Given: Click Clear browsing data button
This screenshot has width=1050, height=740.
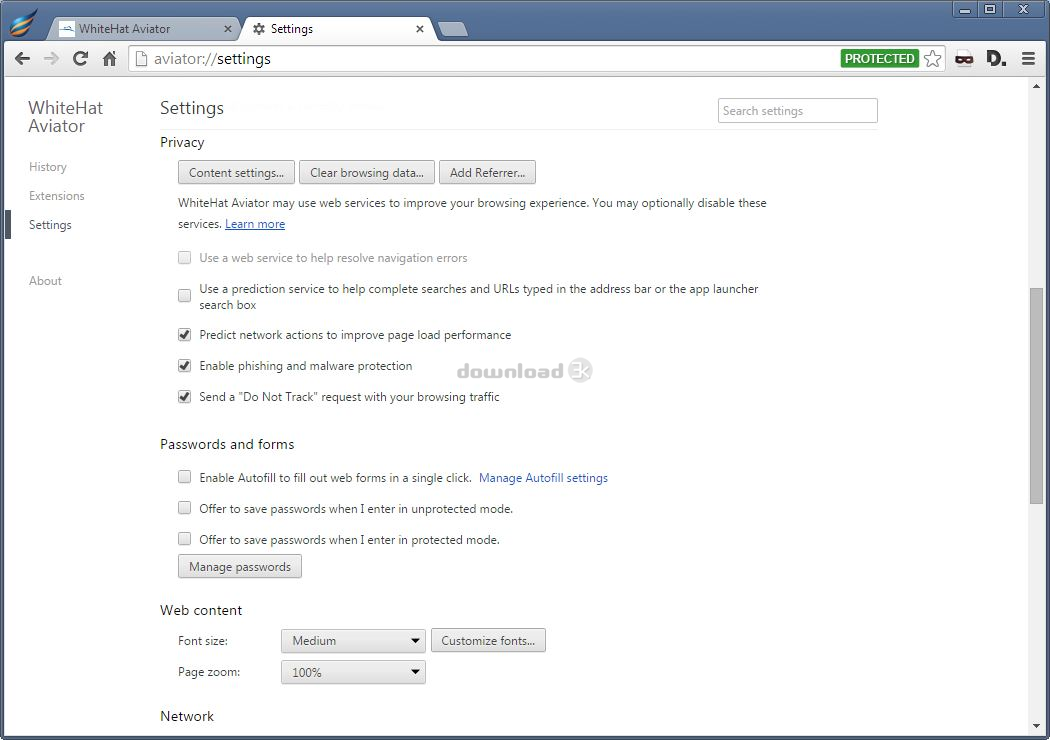Looking at the screenshot, I should click(x=367, y=173).
